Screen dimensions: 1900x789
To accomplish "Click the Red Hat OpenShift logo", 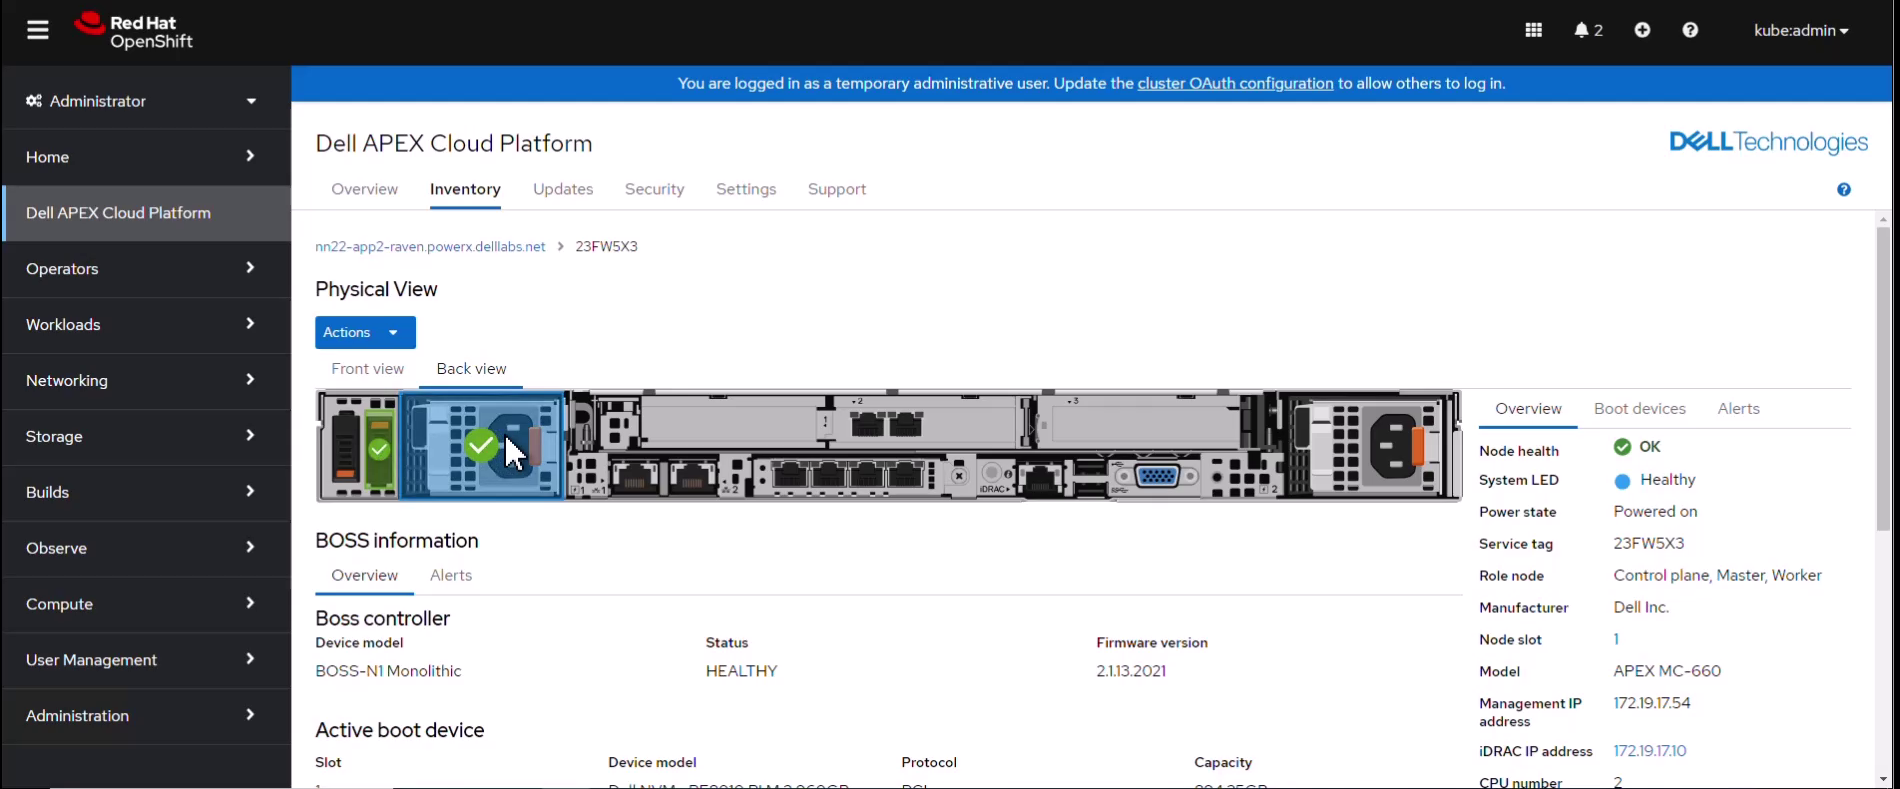I will point(134,31).
